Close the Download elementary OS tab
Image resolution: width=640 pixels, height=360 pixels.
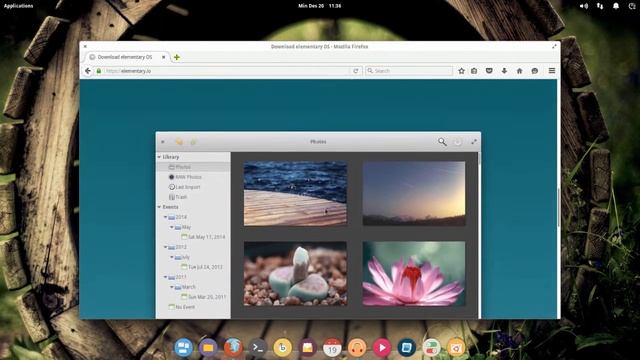[x=163, y=57]
